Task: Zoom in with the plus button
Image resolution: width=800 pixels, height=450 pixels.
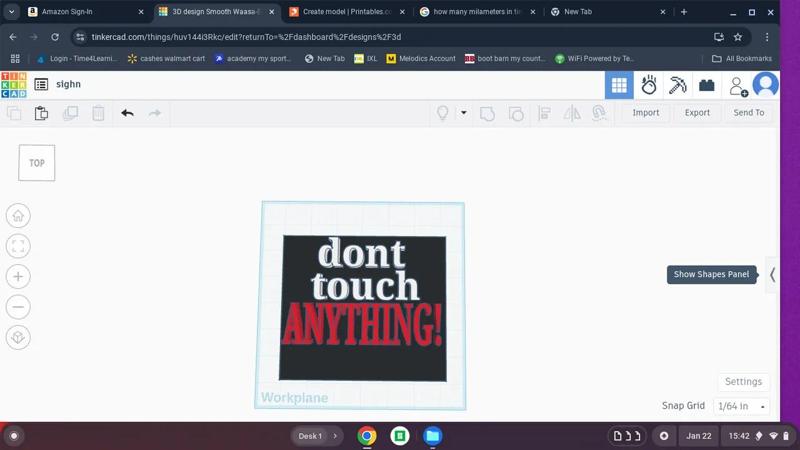Action: 18,277
